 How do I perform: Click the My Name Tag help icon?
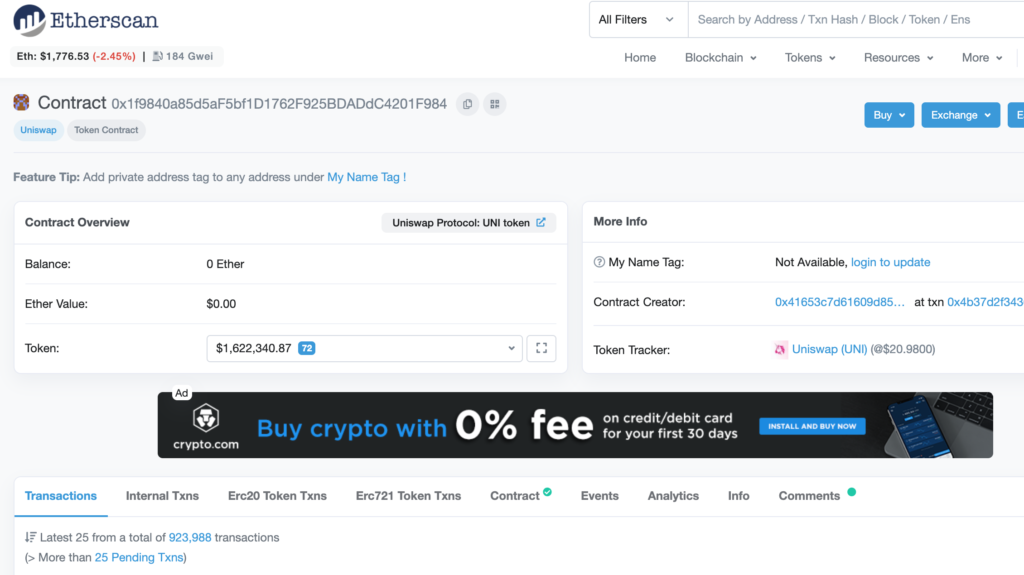tap(599, 262)
